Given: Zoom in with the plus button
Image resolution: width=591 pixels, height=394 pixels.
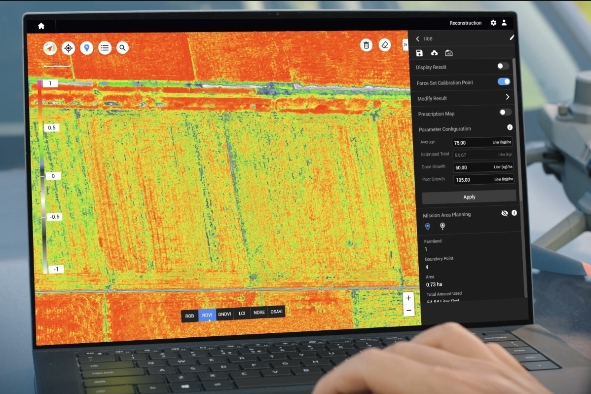Looking at the screenshot, I should (x=408, y=298).
